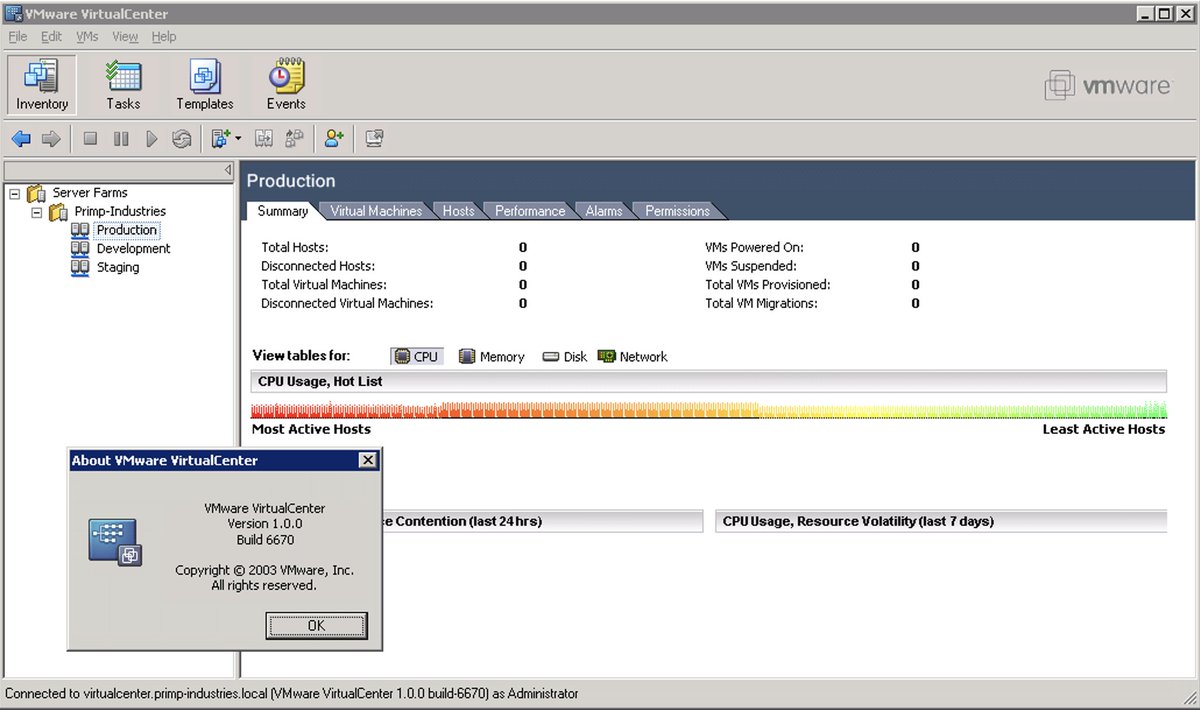Collapse the Server Farms tree node
Screen dimensions: 1200x710
click(x=15, y=193)
